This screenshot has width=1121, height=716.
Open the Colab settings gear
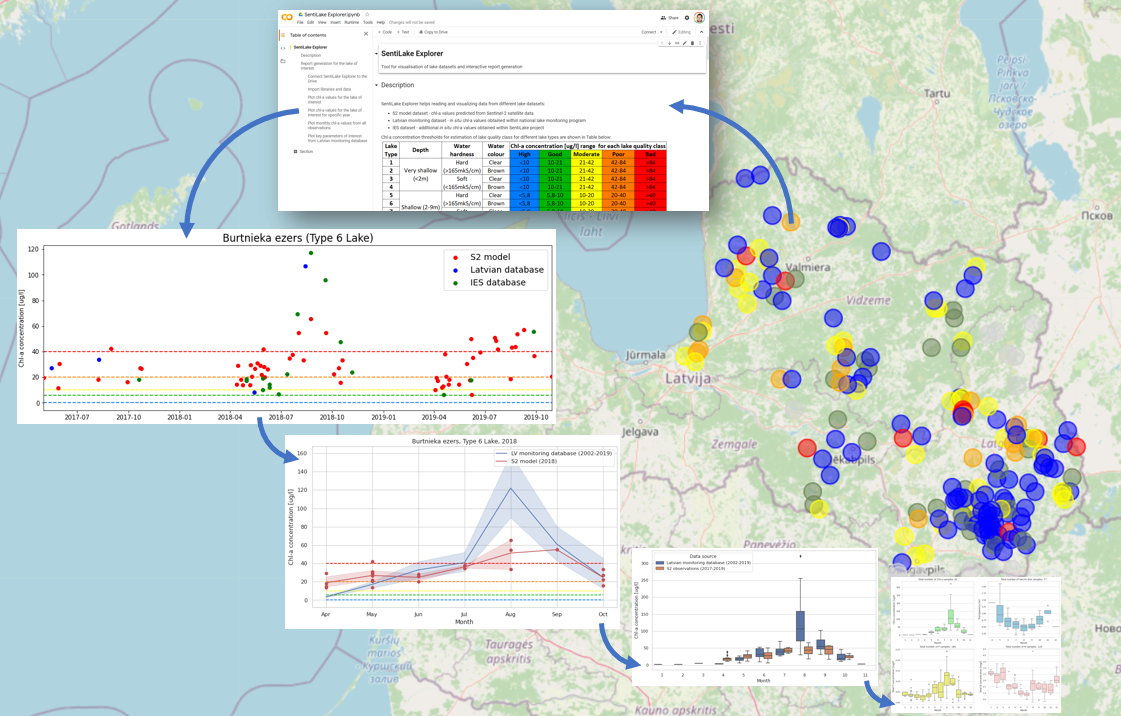pyautogui.click(x=687, y=18)
